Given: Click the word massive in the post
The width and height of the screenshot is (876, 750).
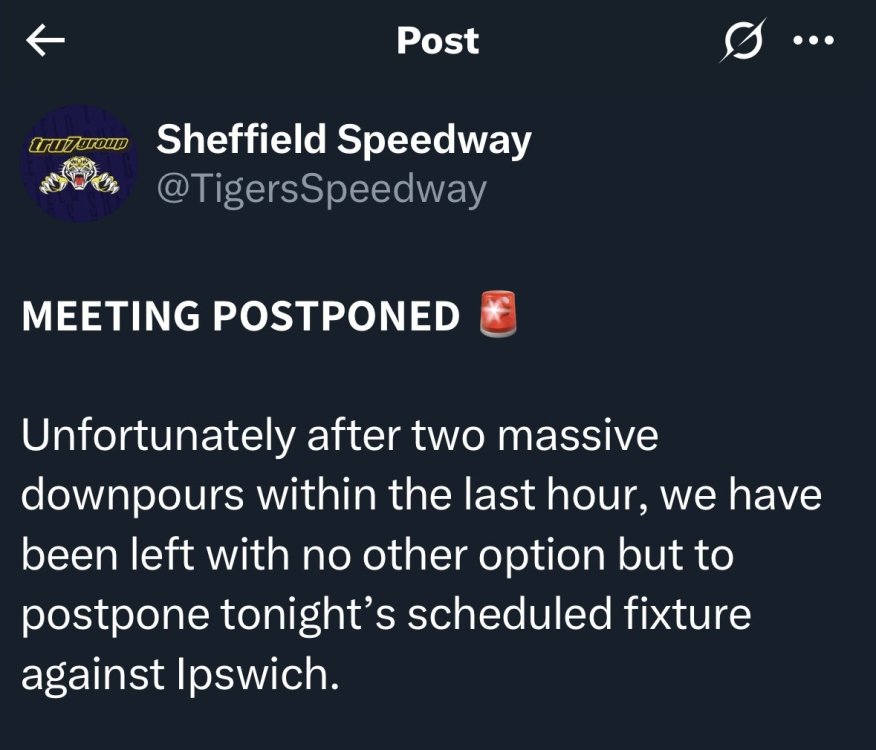Looking at the screenshot, I should (x=578, y=436).
